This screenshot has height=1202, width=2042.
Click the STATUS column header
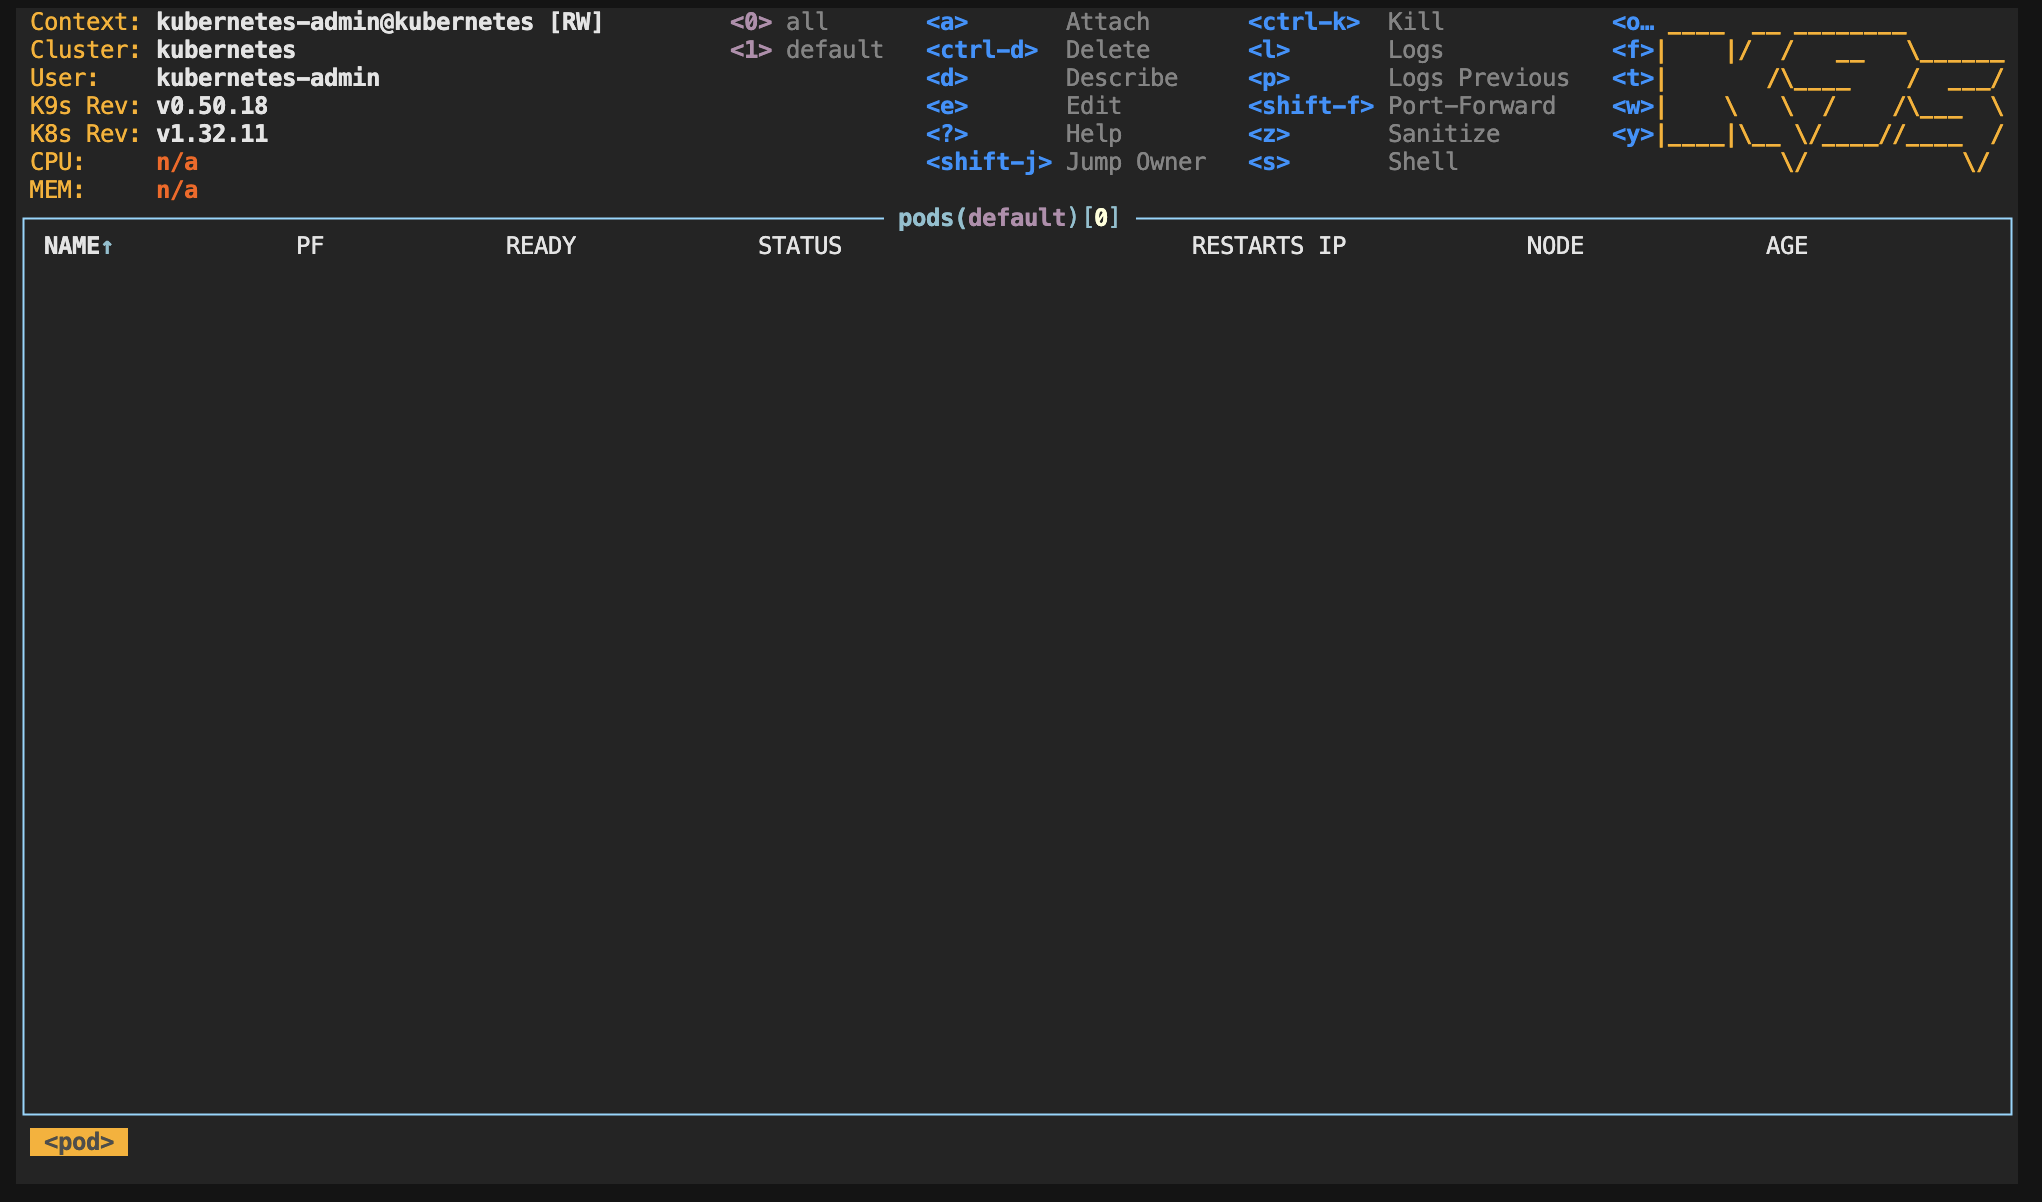pos(799,246)
